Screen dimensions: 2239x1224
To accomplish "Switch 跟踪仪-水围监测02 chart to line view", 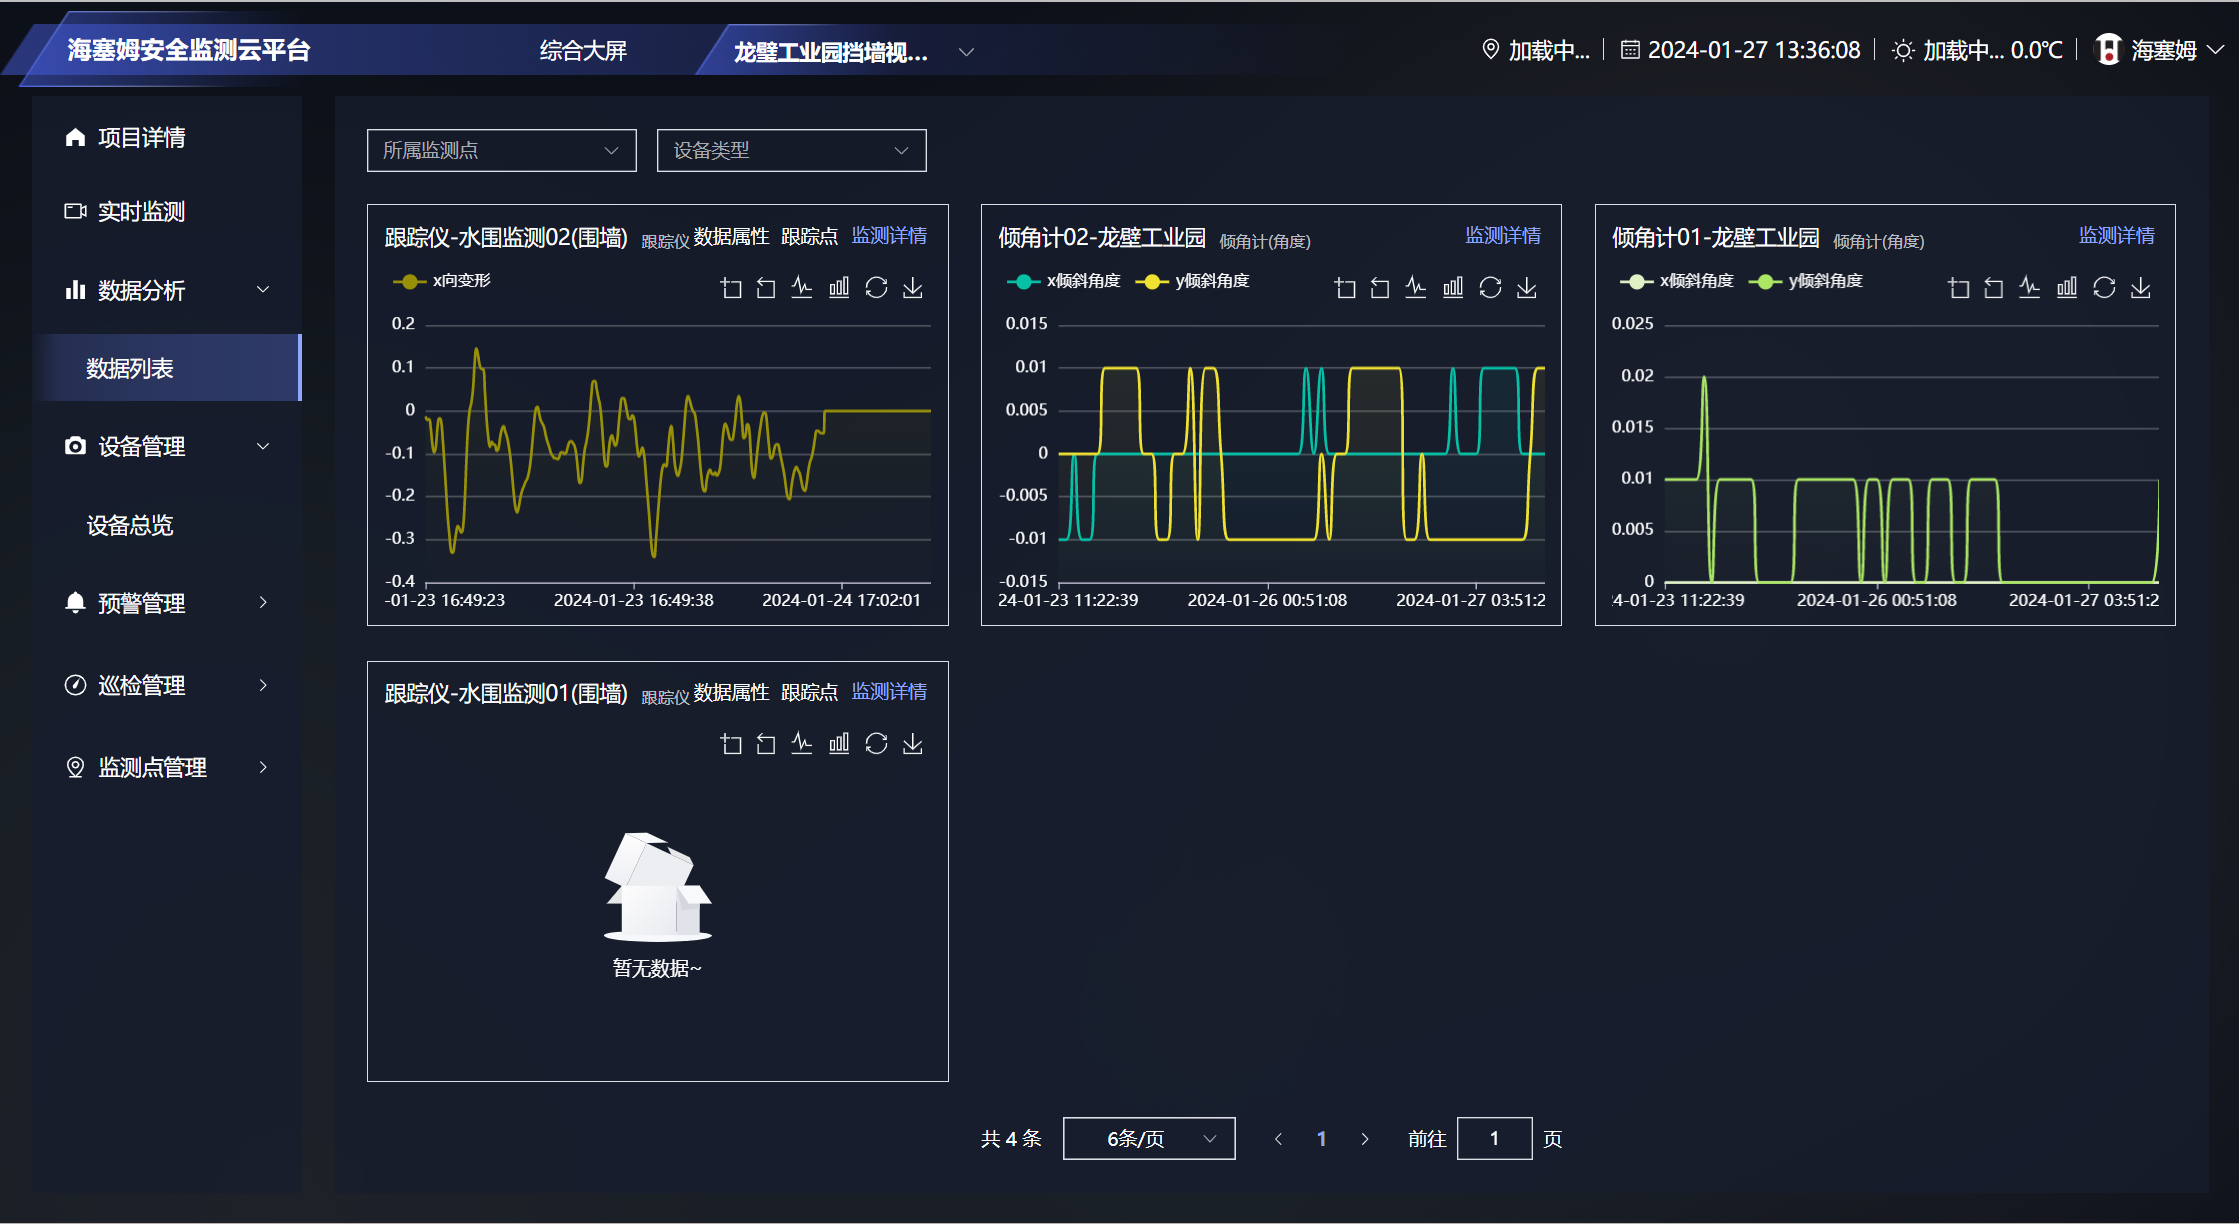I will coord(802,288).
